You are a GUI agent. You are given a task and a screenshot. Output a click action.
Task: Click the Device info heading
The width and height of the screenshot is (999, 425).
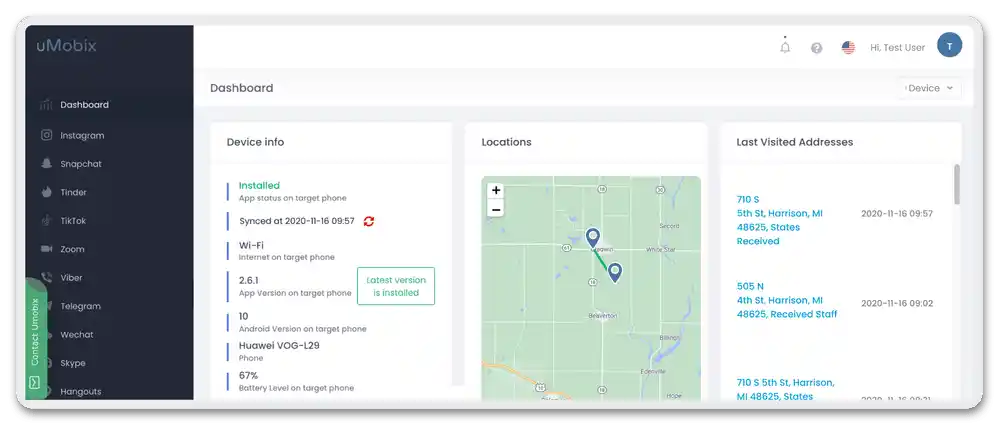[255, 142]
